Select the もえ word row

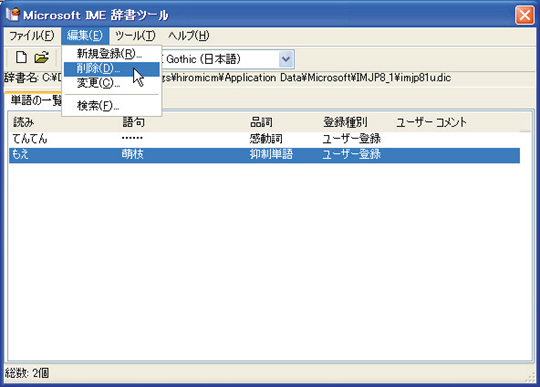264,155
